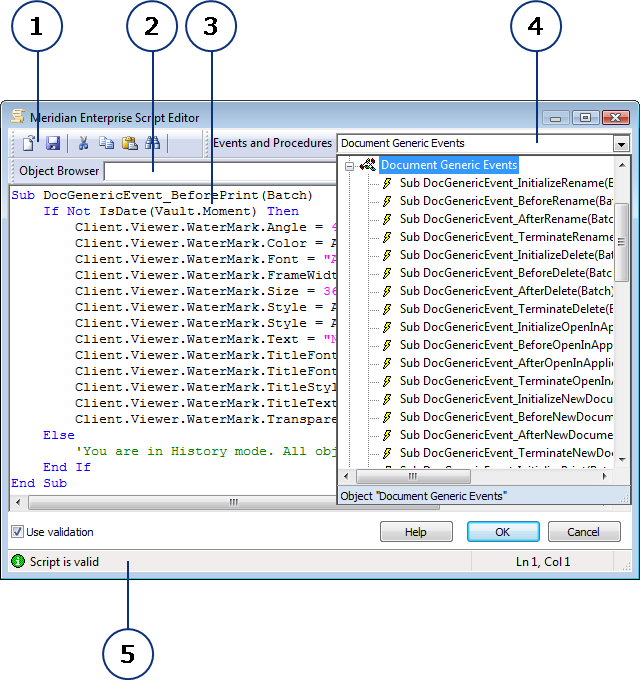Click lightning icon beside DocGenericEvent_BeforeDelete

[387, 273]
